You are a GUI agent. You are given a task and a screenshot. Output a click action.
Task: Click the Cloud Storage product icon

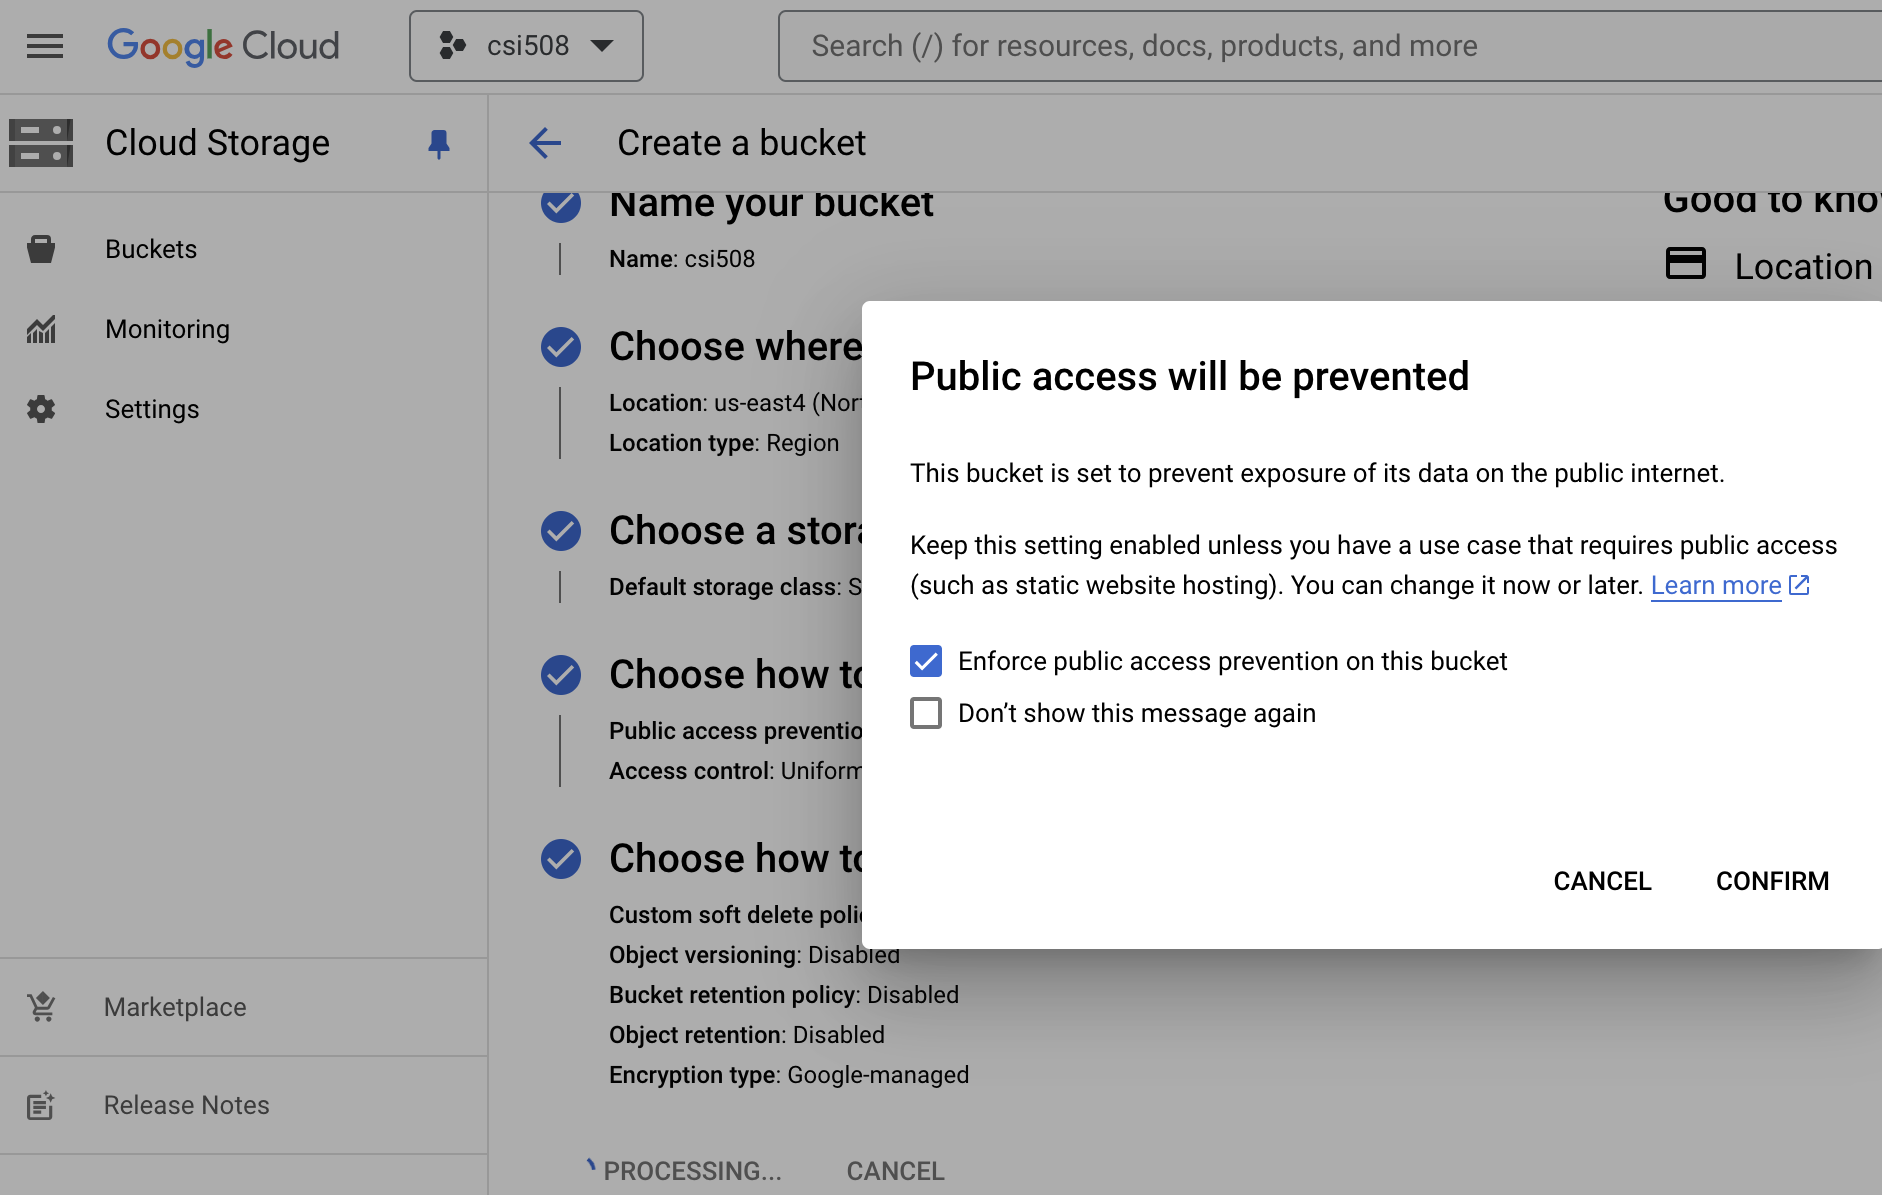[41, 143]
